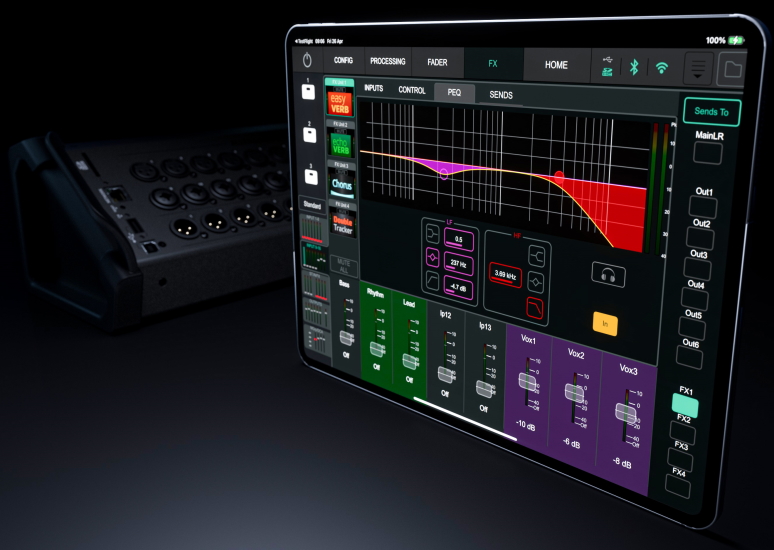774x550 pixels.
Task: Tap the Wi-Fi network icon
Action: (661, 68)
